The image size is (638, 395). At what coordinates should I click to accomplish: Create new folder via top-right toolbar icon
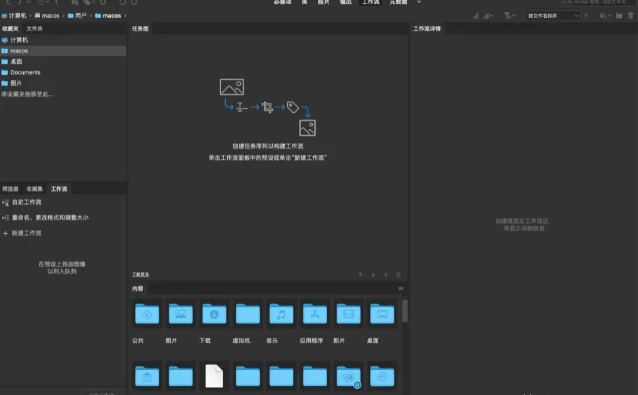click(x=619, y=15)
